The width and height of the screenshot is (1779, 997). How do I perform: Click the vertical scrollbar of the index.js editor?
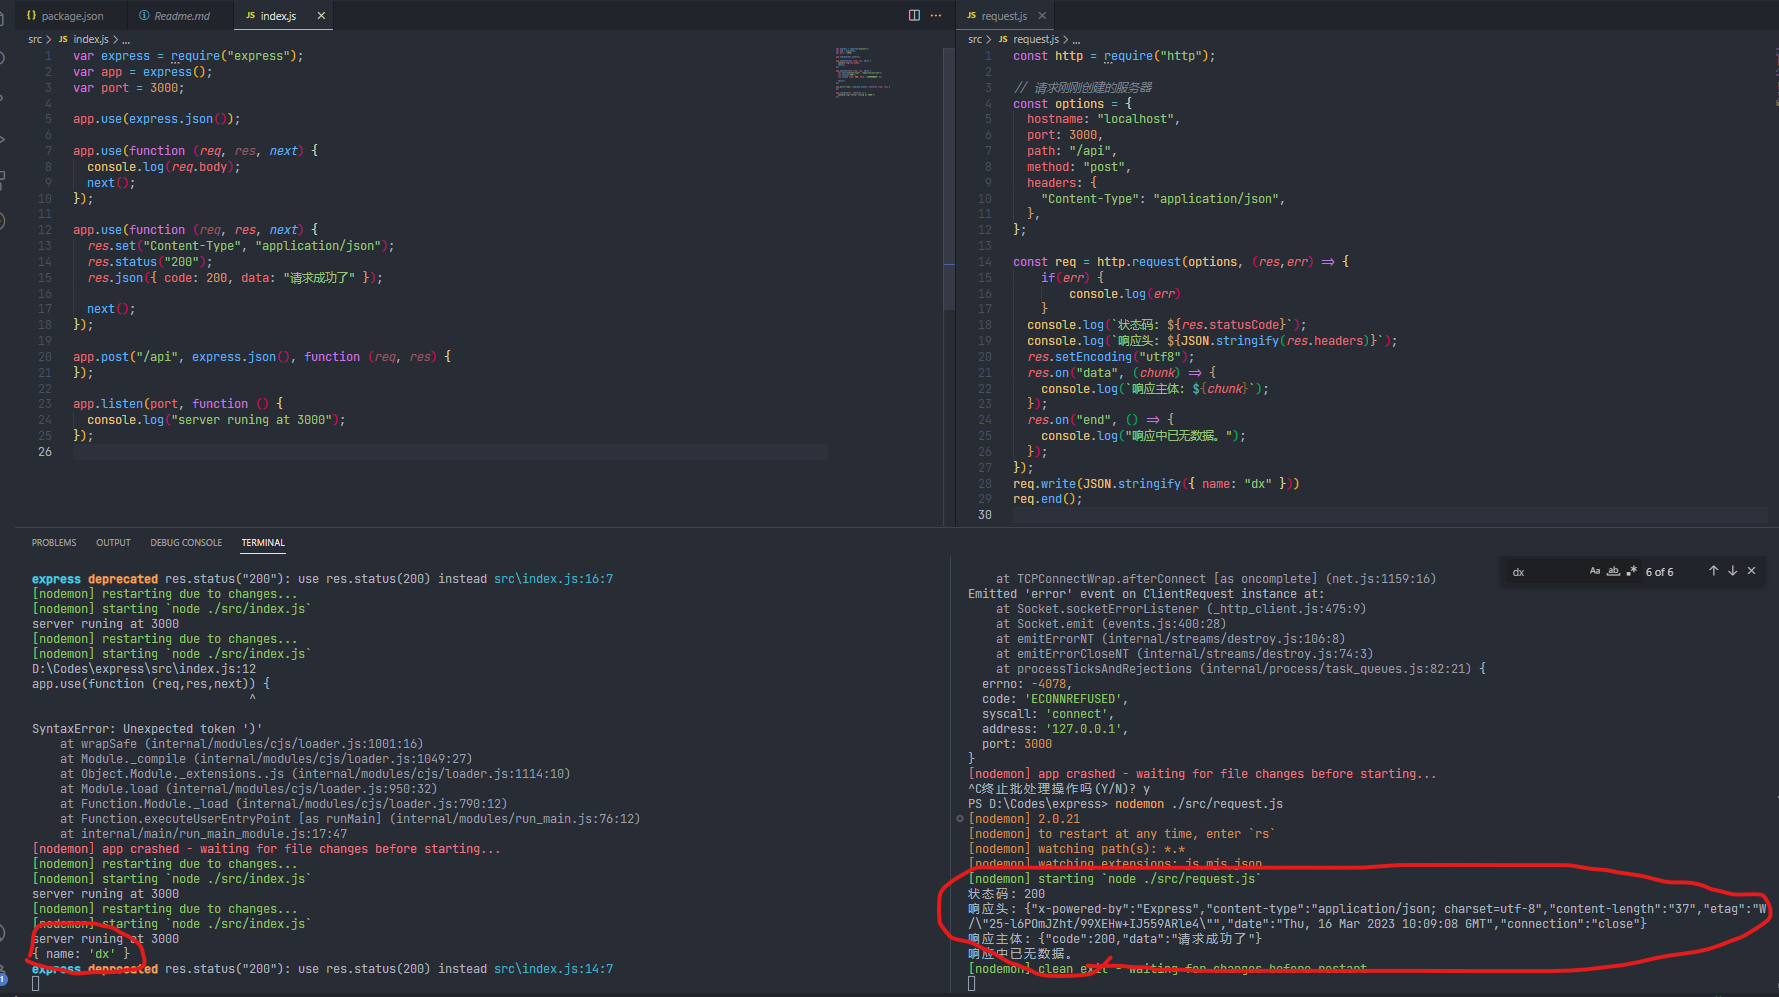click(948, 178)
